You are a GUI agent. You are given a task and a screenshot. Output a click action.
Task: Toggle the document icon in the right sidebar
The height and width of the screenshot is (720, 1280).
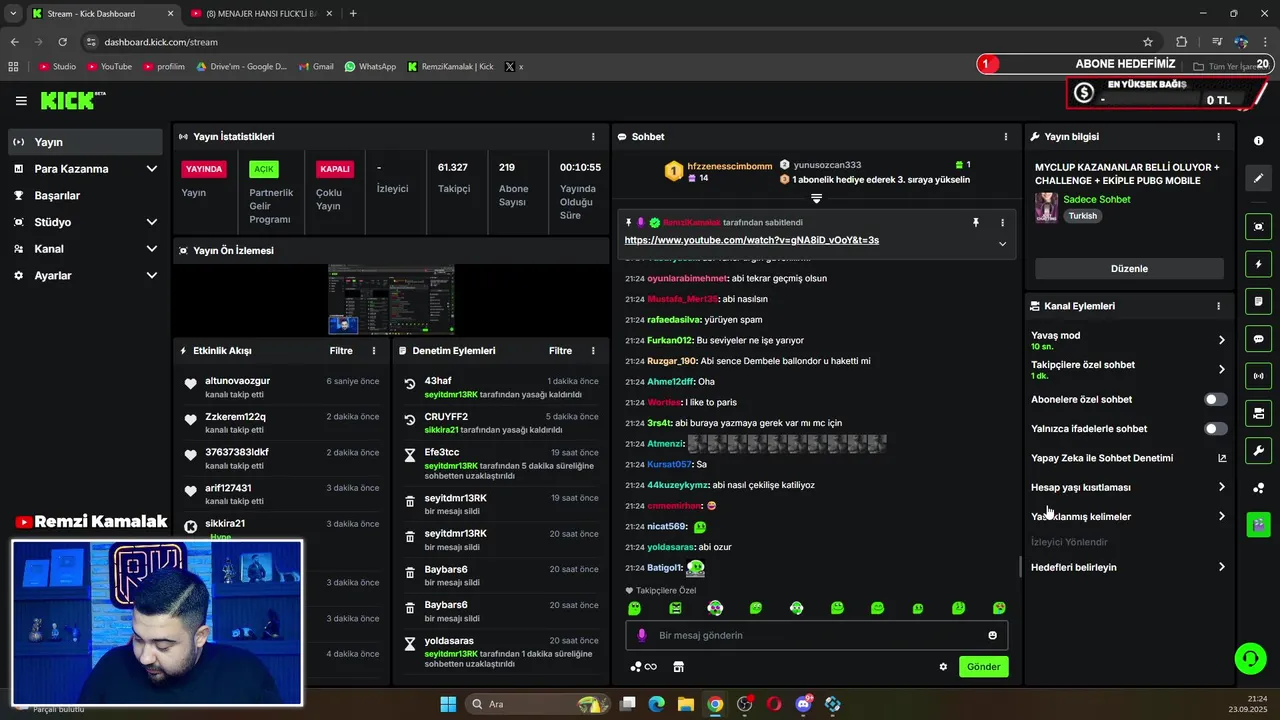[x=1258, y=301]
